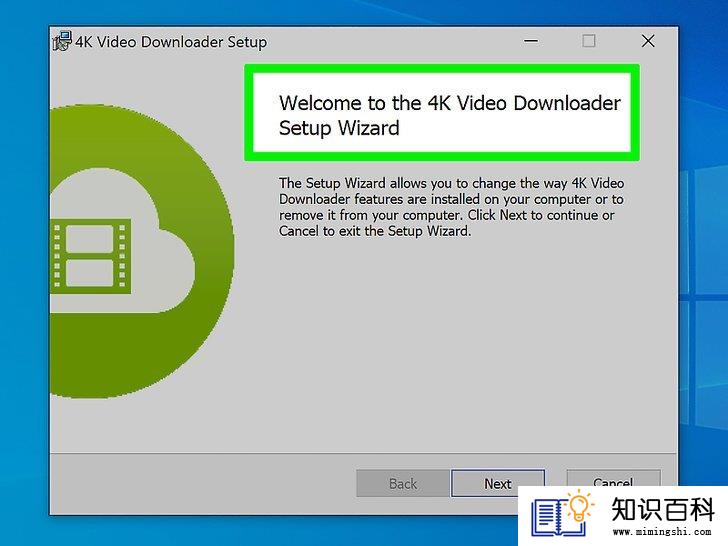This screenshot has width=728, height=546.
Task: Minimize the 4K Video Downloader Setup window
Action: coord(531,41)
